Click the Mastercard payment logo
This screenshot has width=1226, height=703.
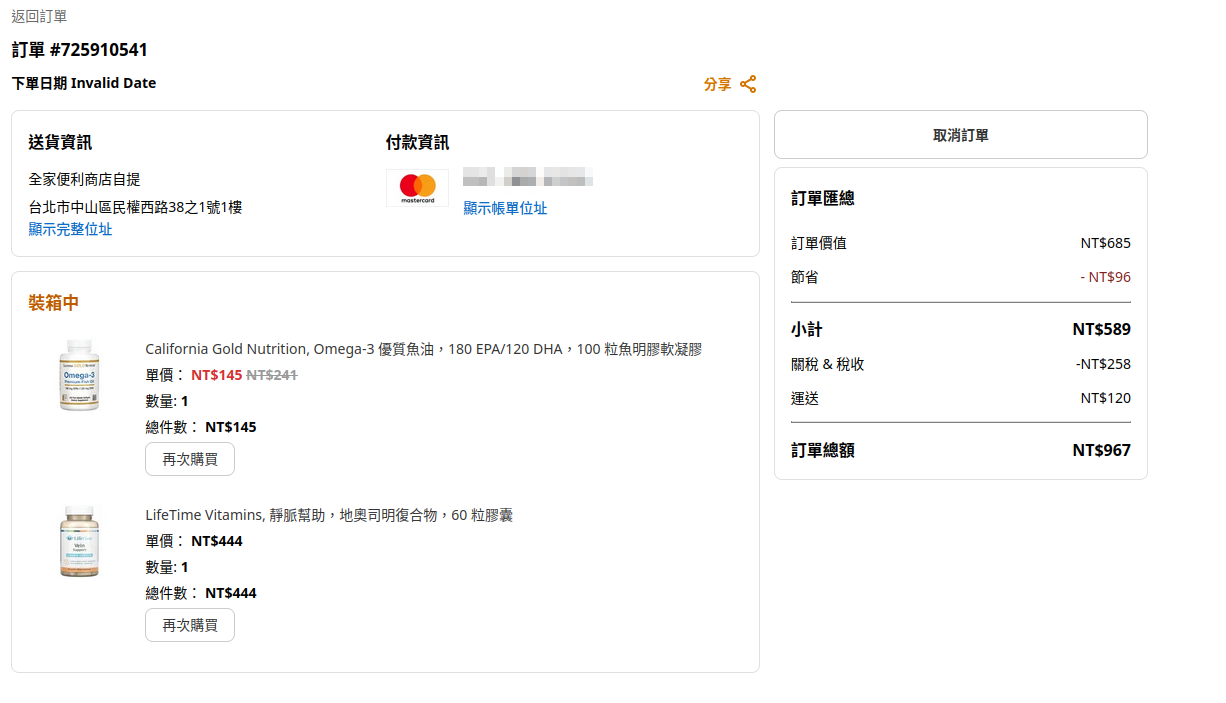417,188
